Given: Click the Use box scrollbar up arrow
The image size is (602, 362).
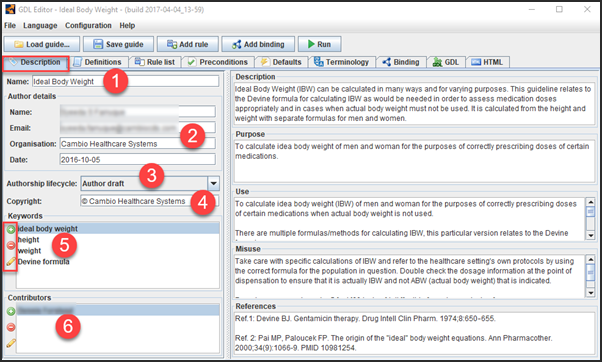Looking at the screenshot, I should pyautogui.click(x=590, y=202).
